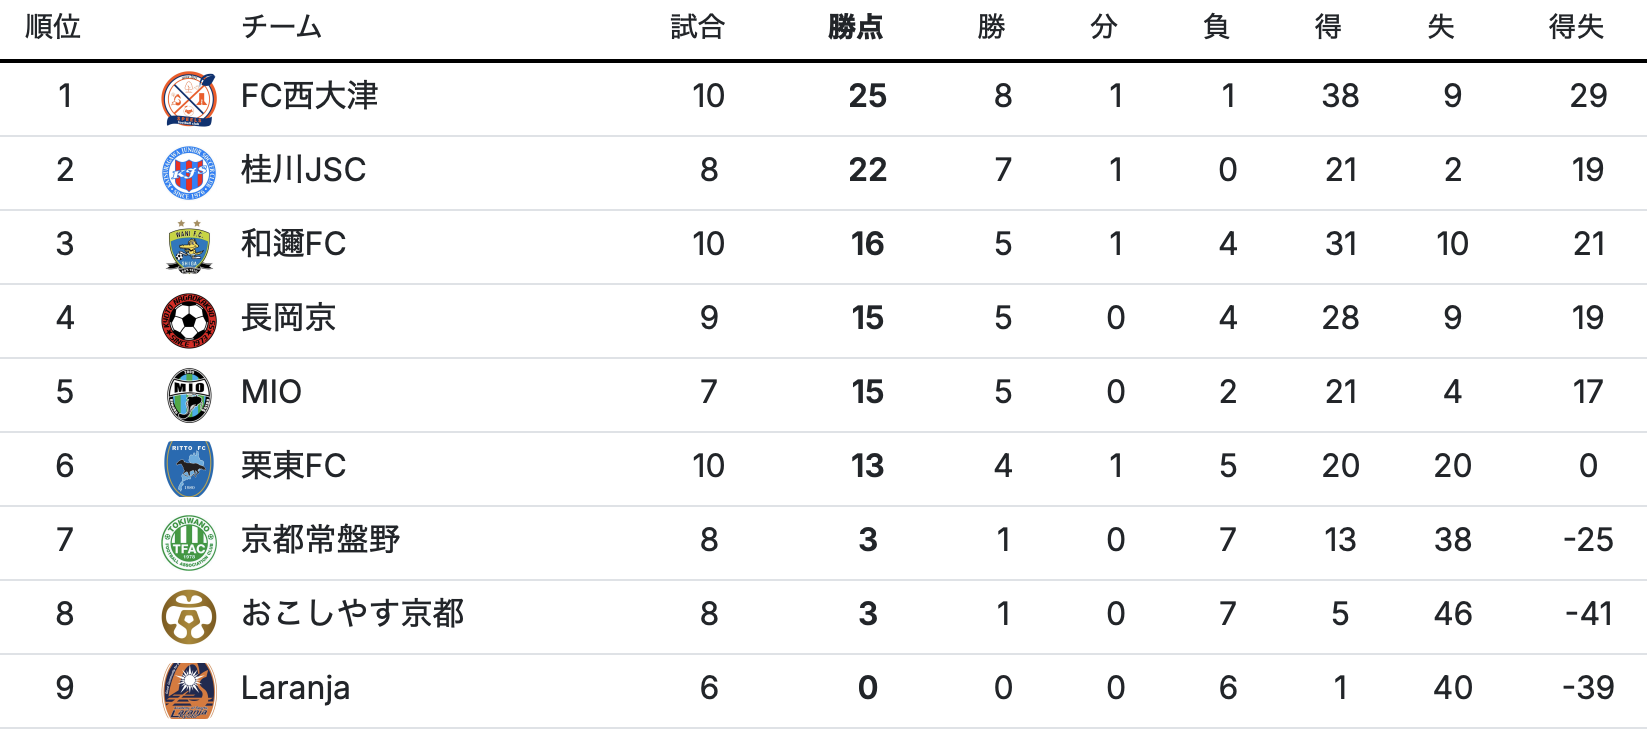Select the 和邇FC team name
The height and width of the screenshot is (738, 1647).
tap(293, 244)
